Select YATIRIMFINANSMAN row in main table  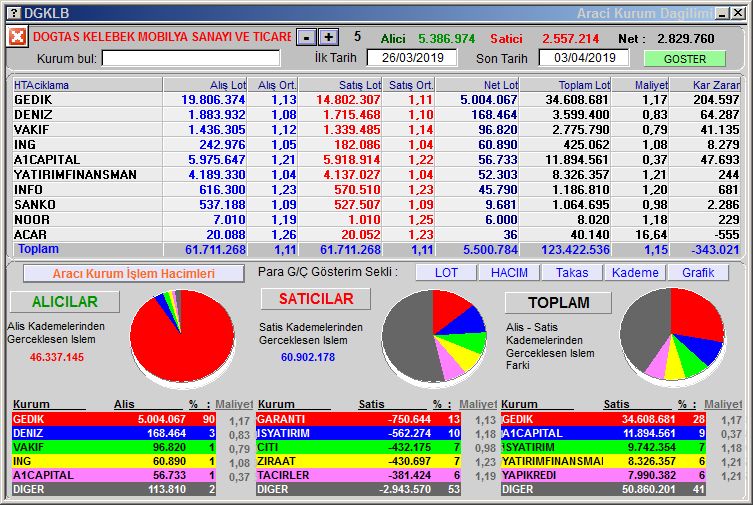[376, 174]
